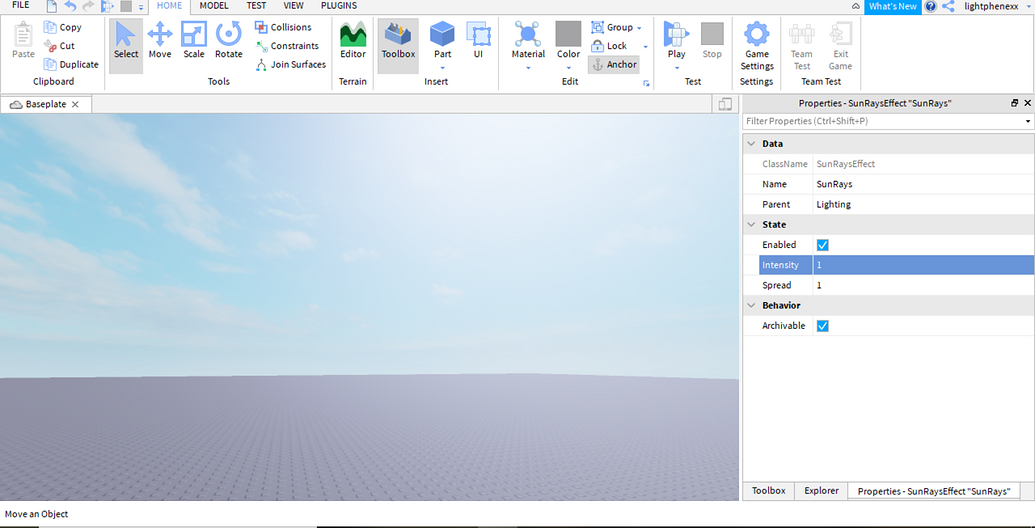Duplicate the selected object
The height and width of the screenshot is (528, 1035).
71,64
